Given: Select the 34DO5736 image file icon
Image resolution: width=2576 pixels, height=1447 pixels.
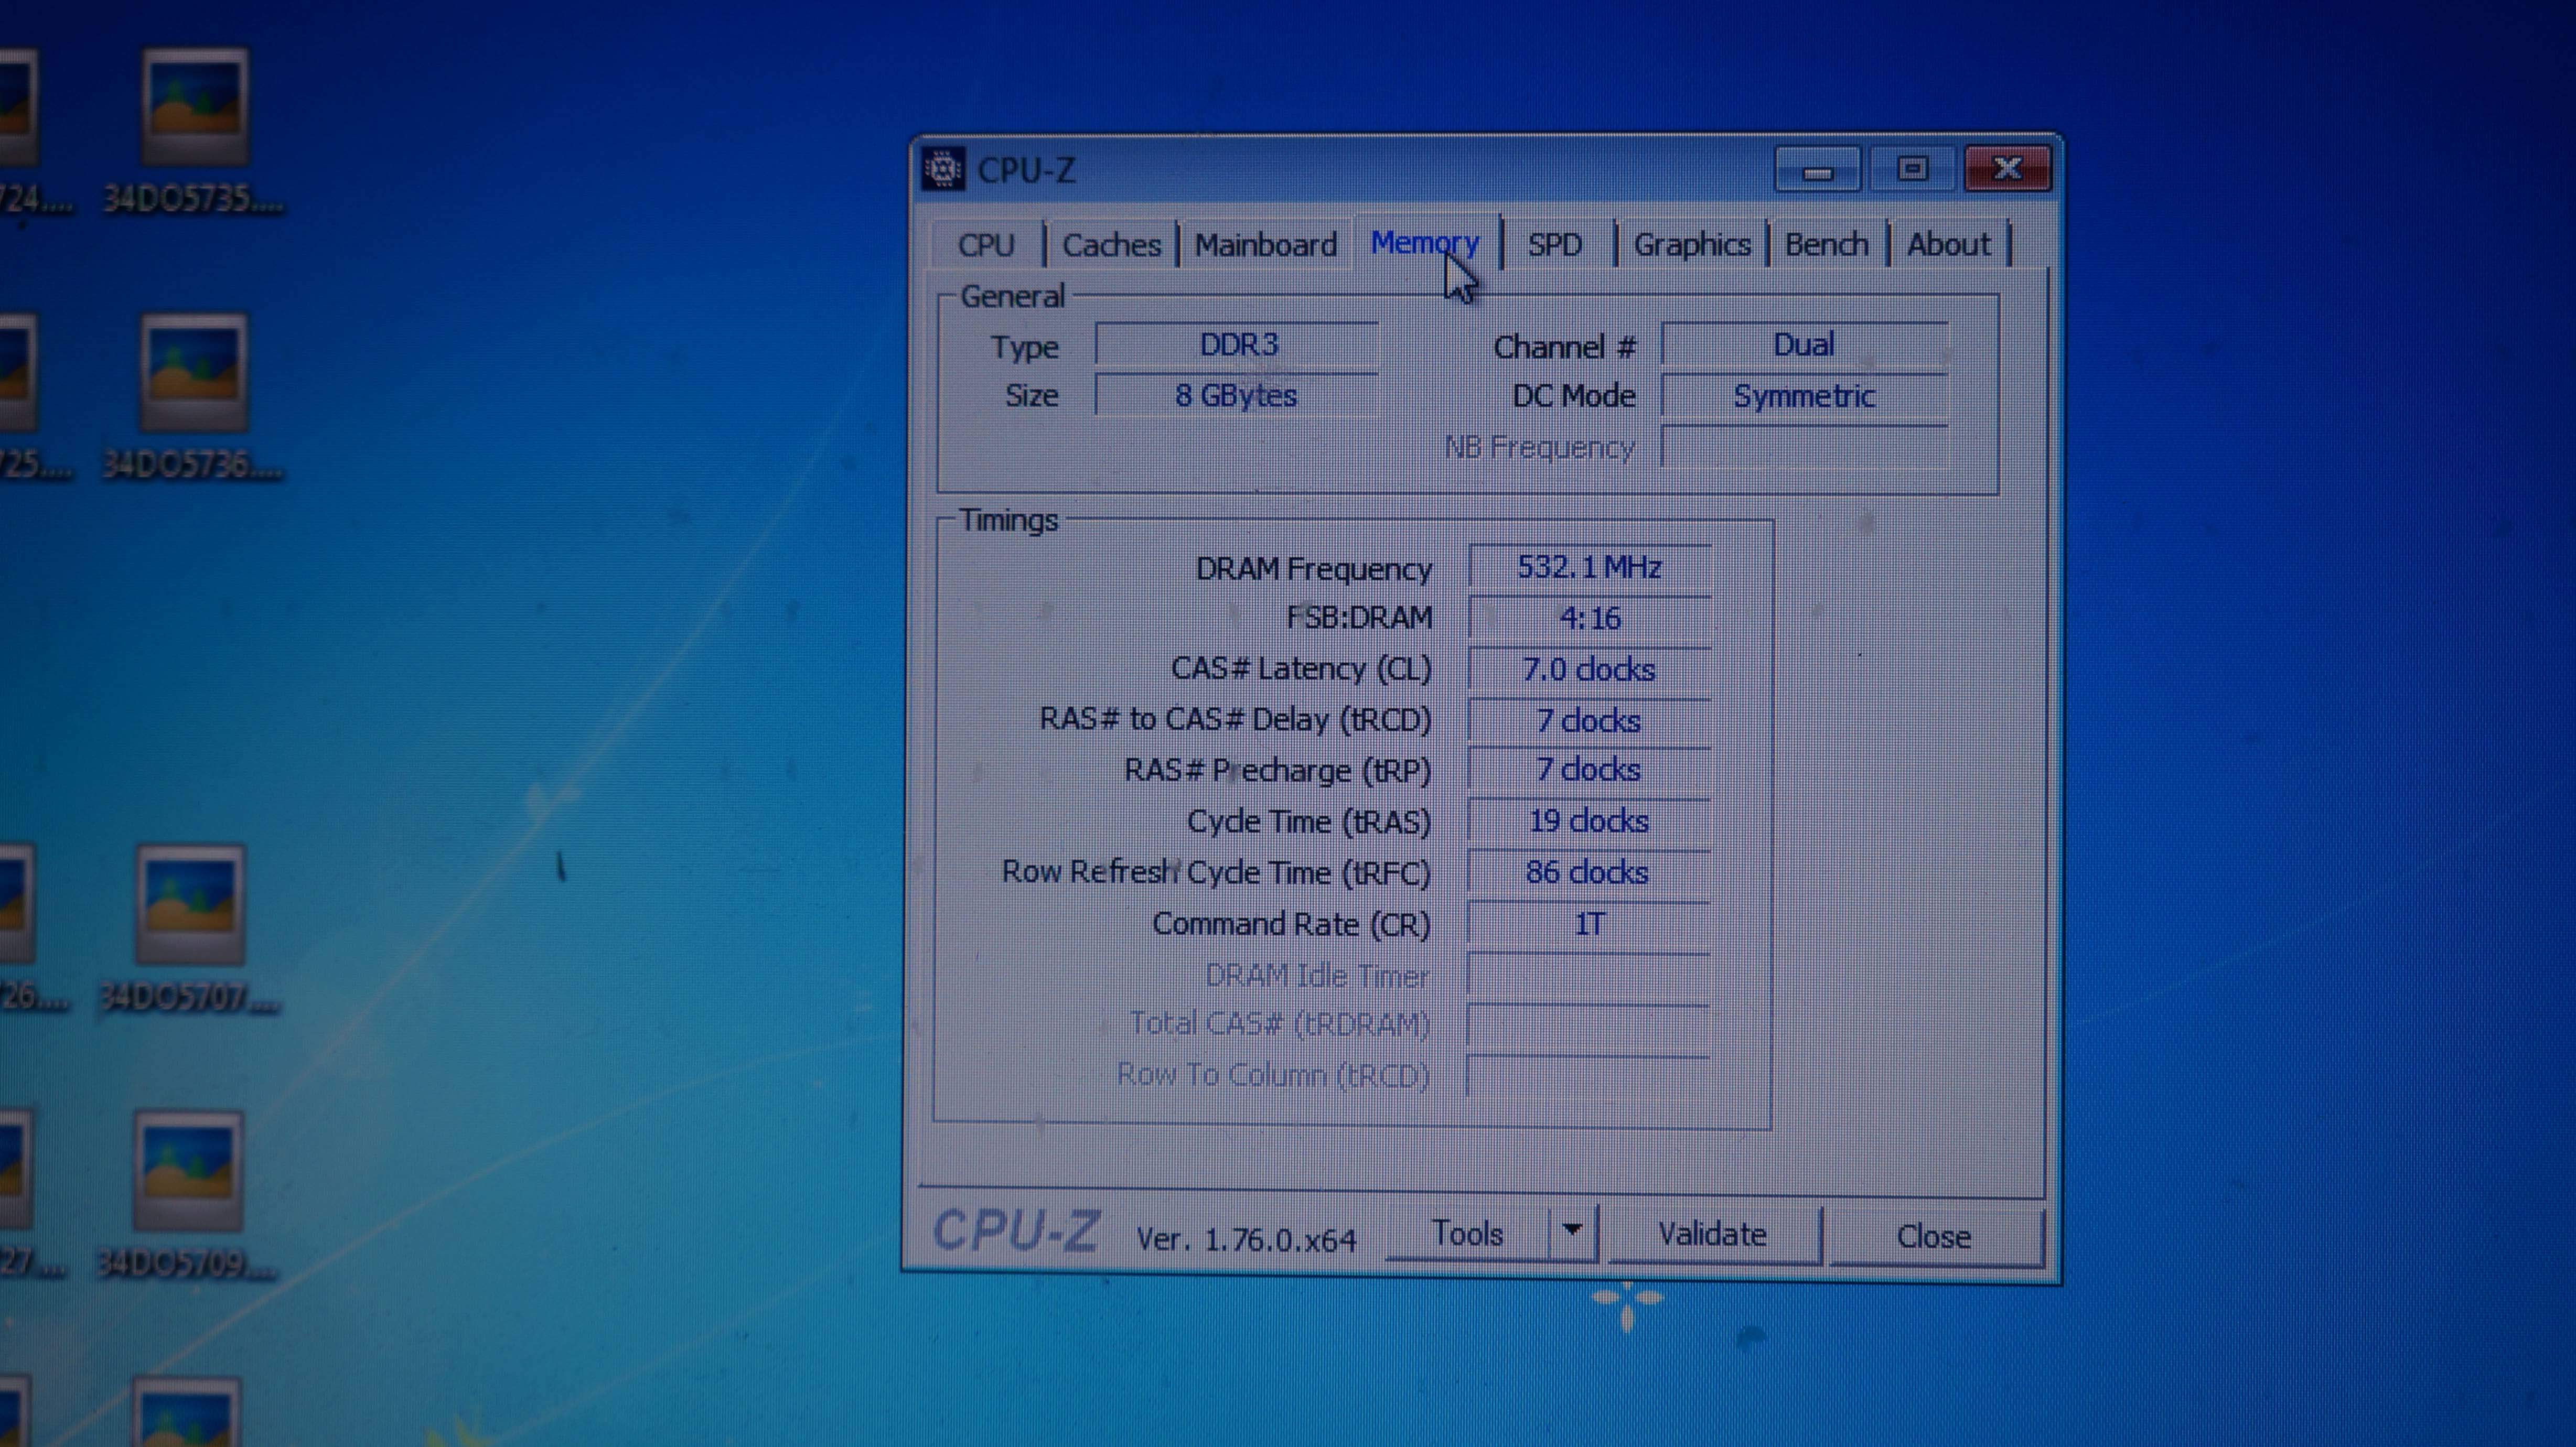Looking at the screenshot, I should tap(193, 374).
